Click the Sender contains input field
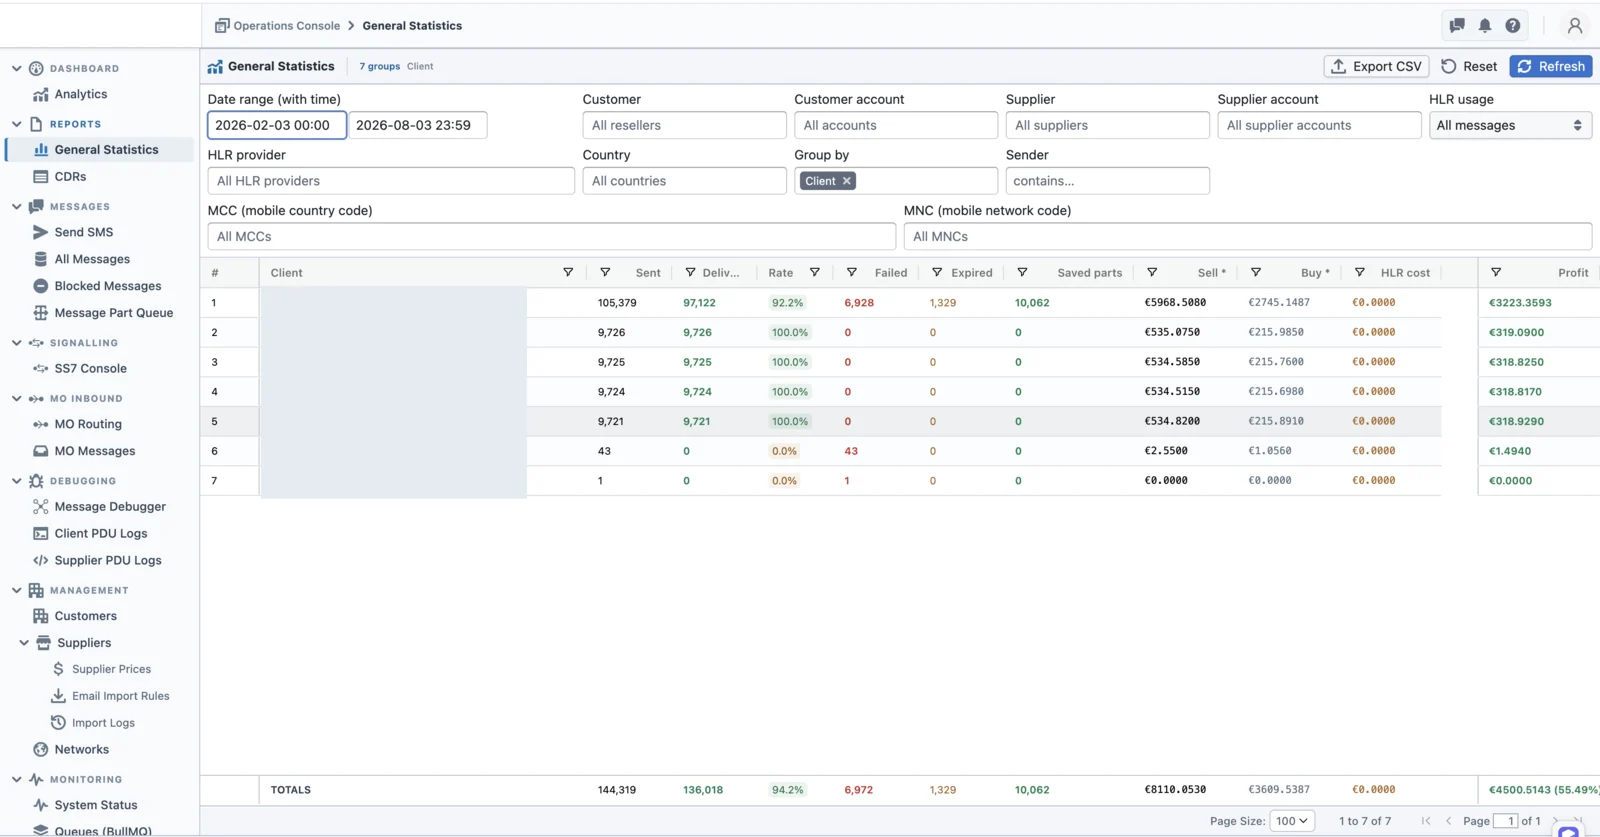This screenshot has width=1600, height=837. point(1107,181)
